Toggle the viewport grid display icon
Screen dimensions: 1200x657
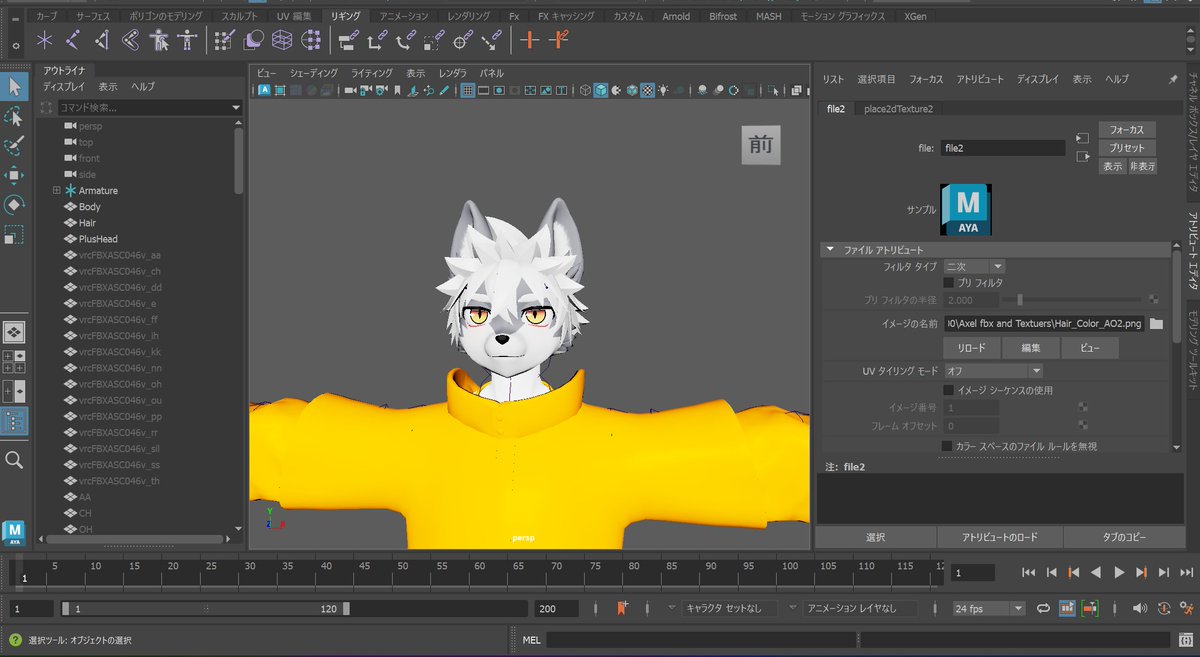[x=467, y=90]
